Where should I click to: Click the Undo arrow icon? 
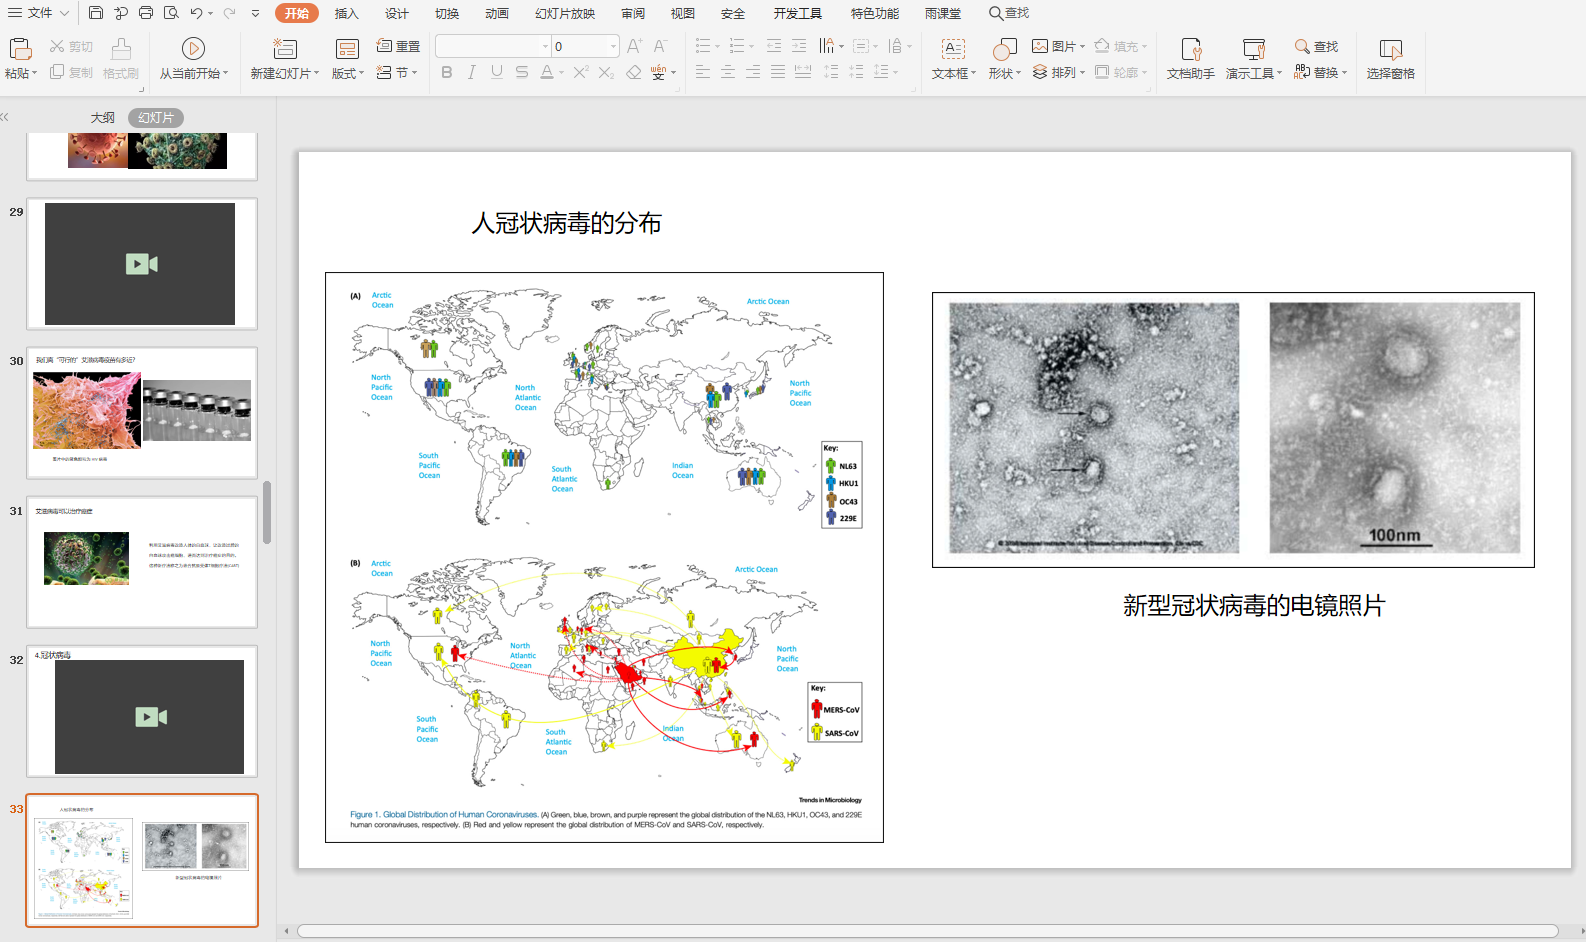pyautogui.click(x=197, y=13)
